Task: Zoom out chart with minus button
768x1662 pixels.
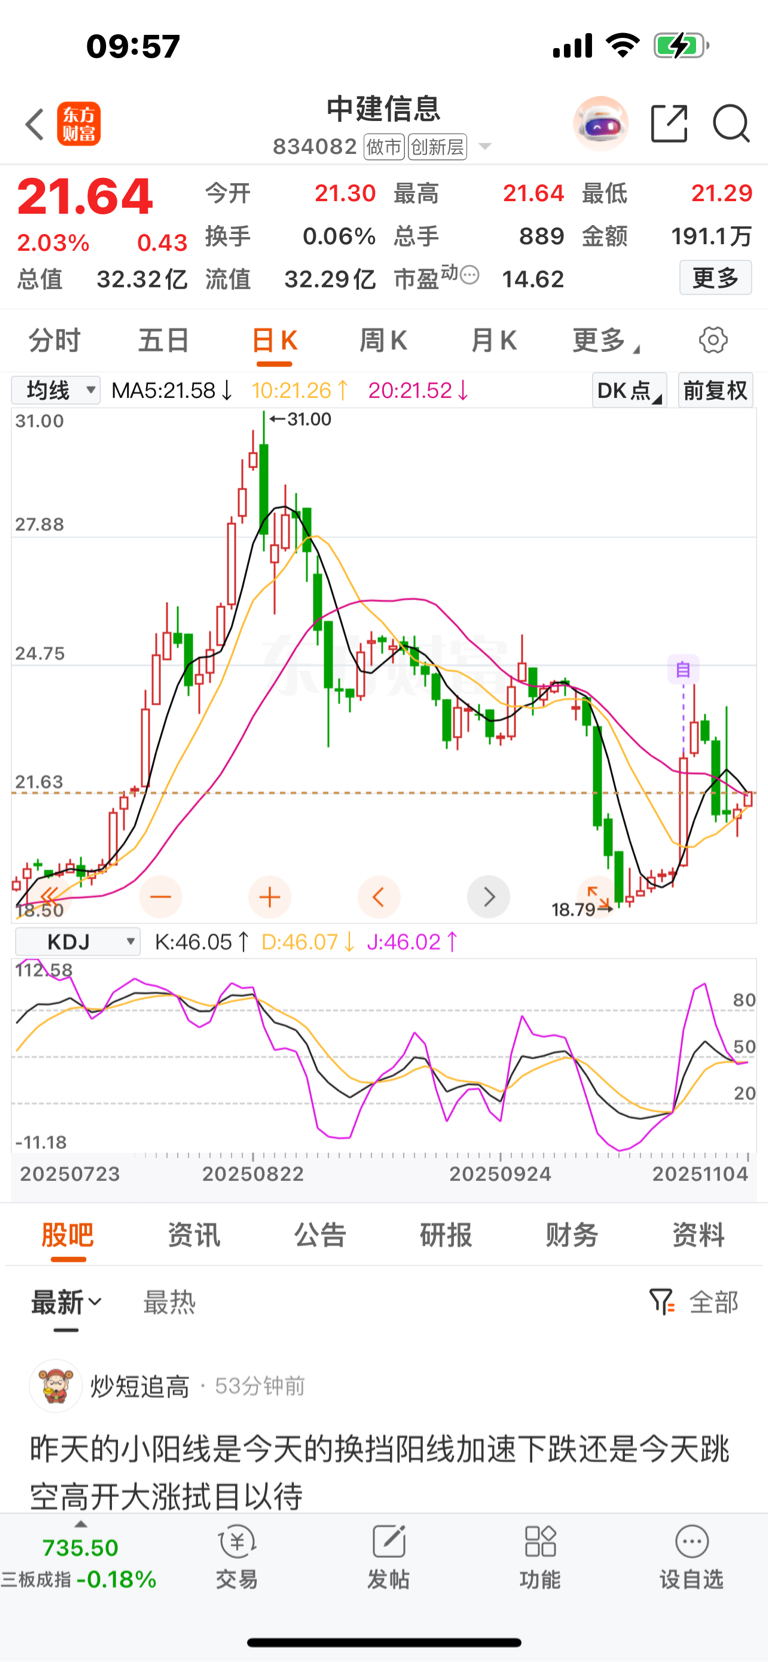Action: [x=160, y=897]
